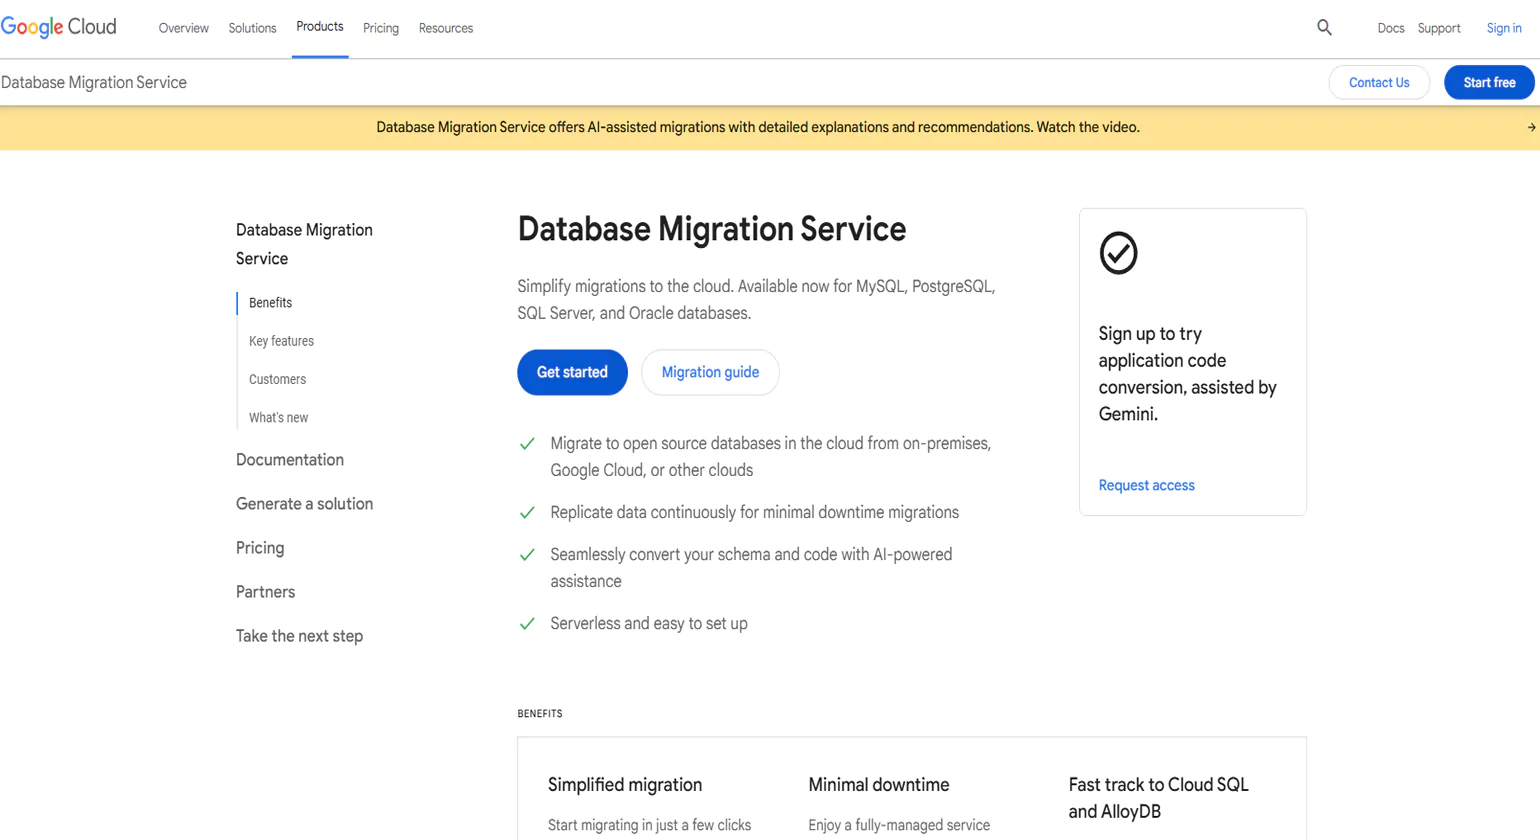Open the Products menu
Image resolution: width=1540 pixels, height=840 pixels.
[319, 27]
